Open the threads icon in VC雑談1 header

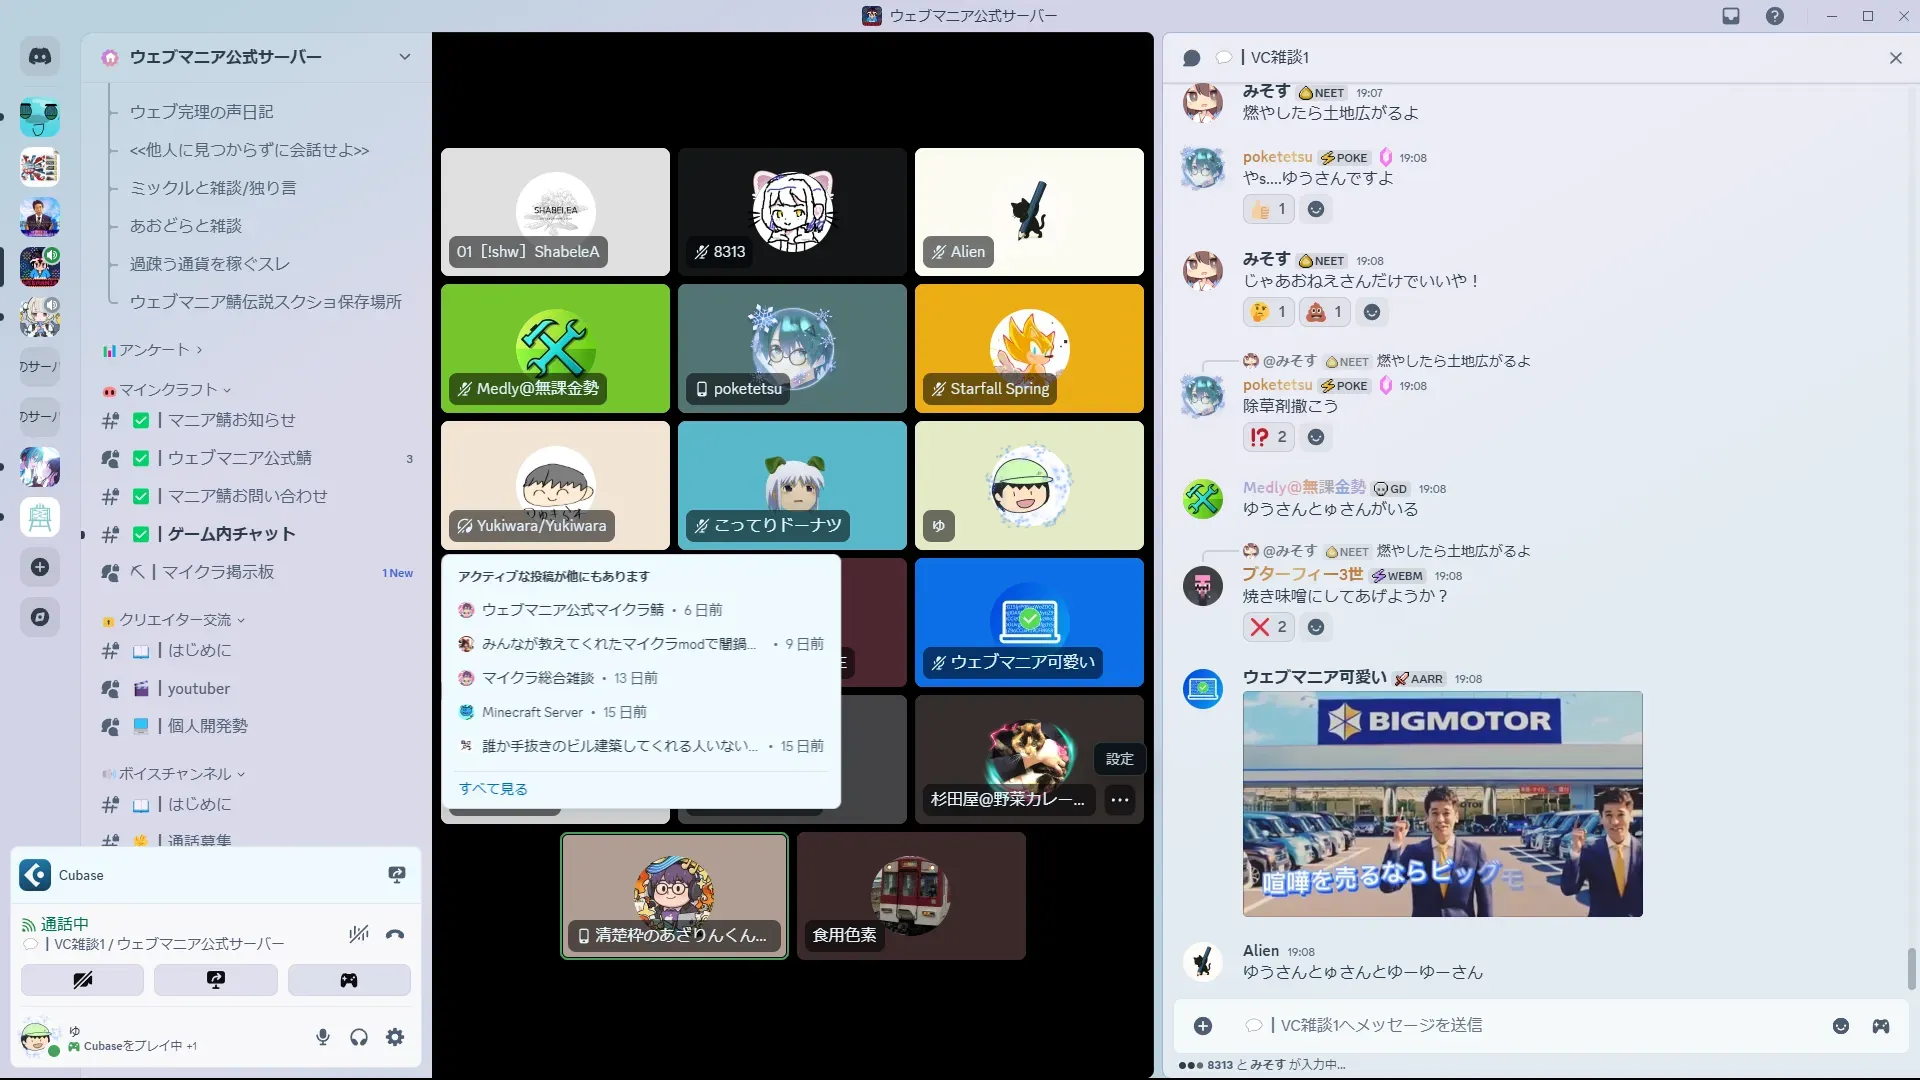coord(1191,58)
